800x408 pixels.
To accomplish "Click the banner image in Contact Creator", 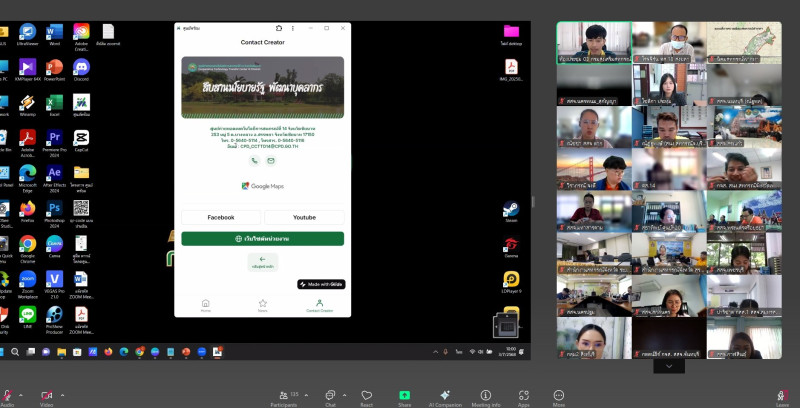I will 263,87.
